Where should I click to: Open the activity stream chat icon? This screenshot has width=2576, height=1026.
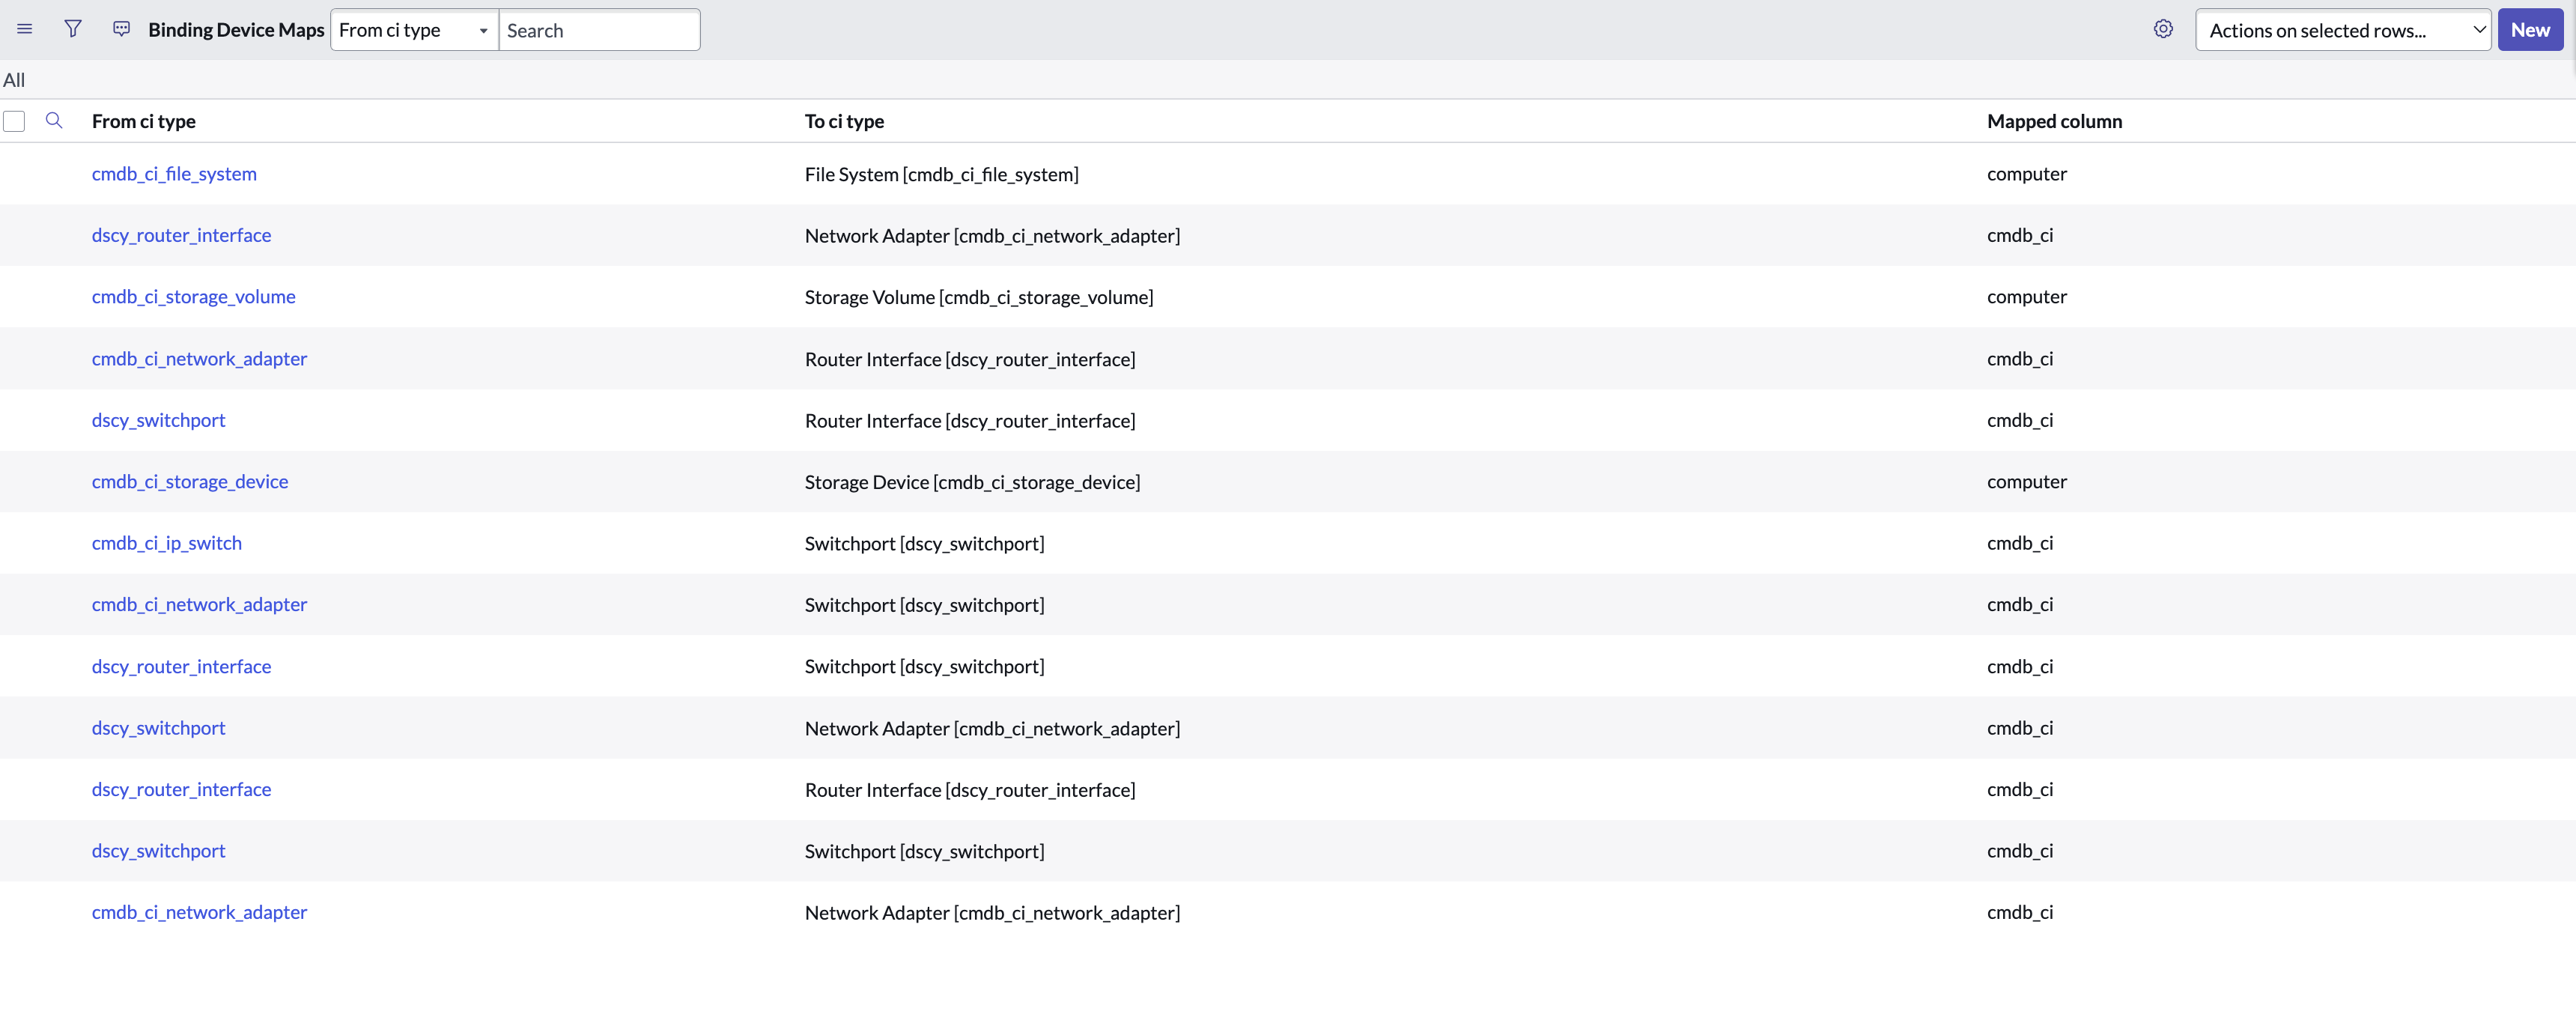tap(122, 29)
